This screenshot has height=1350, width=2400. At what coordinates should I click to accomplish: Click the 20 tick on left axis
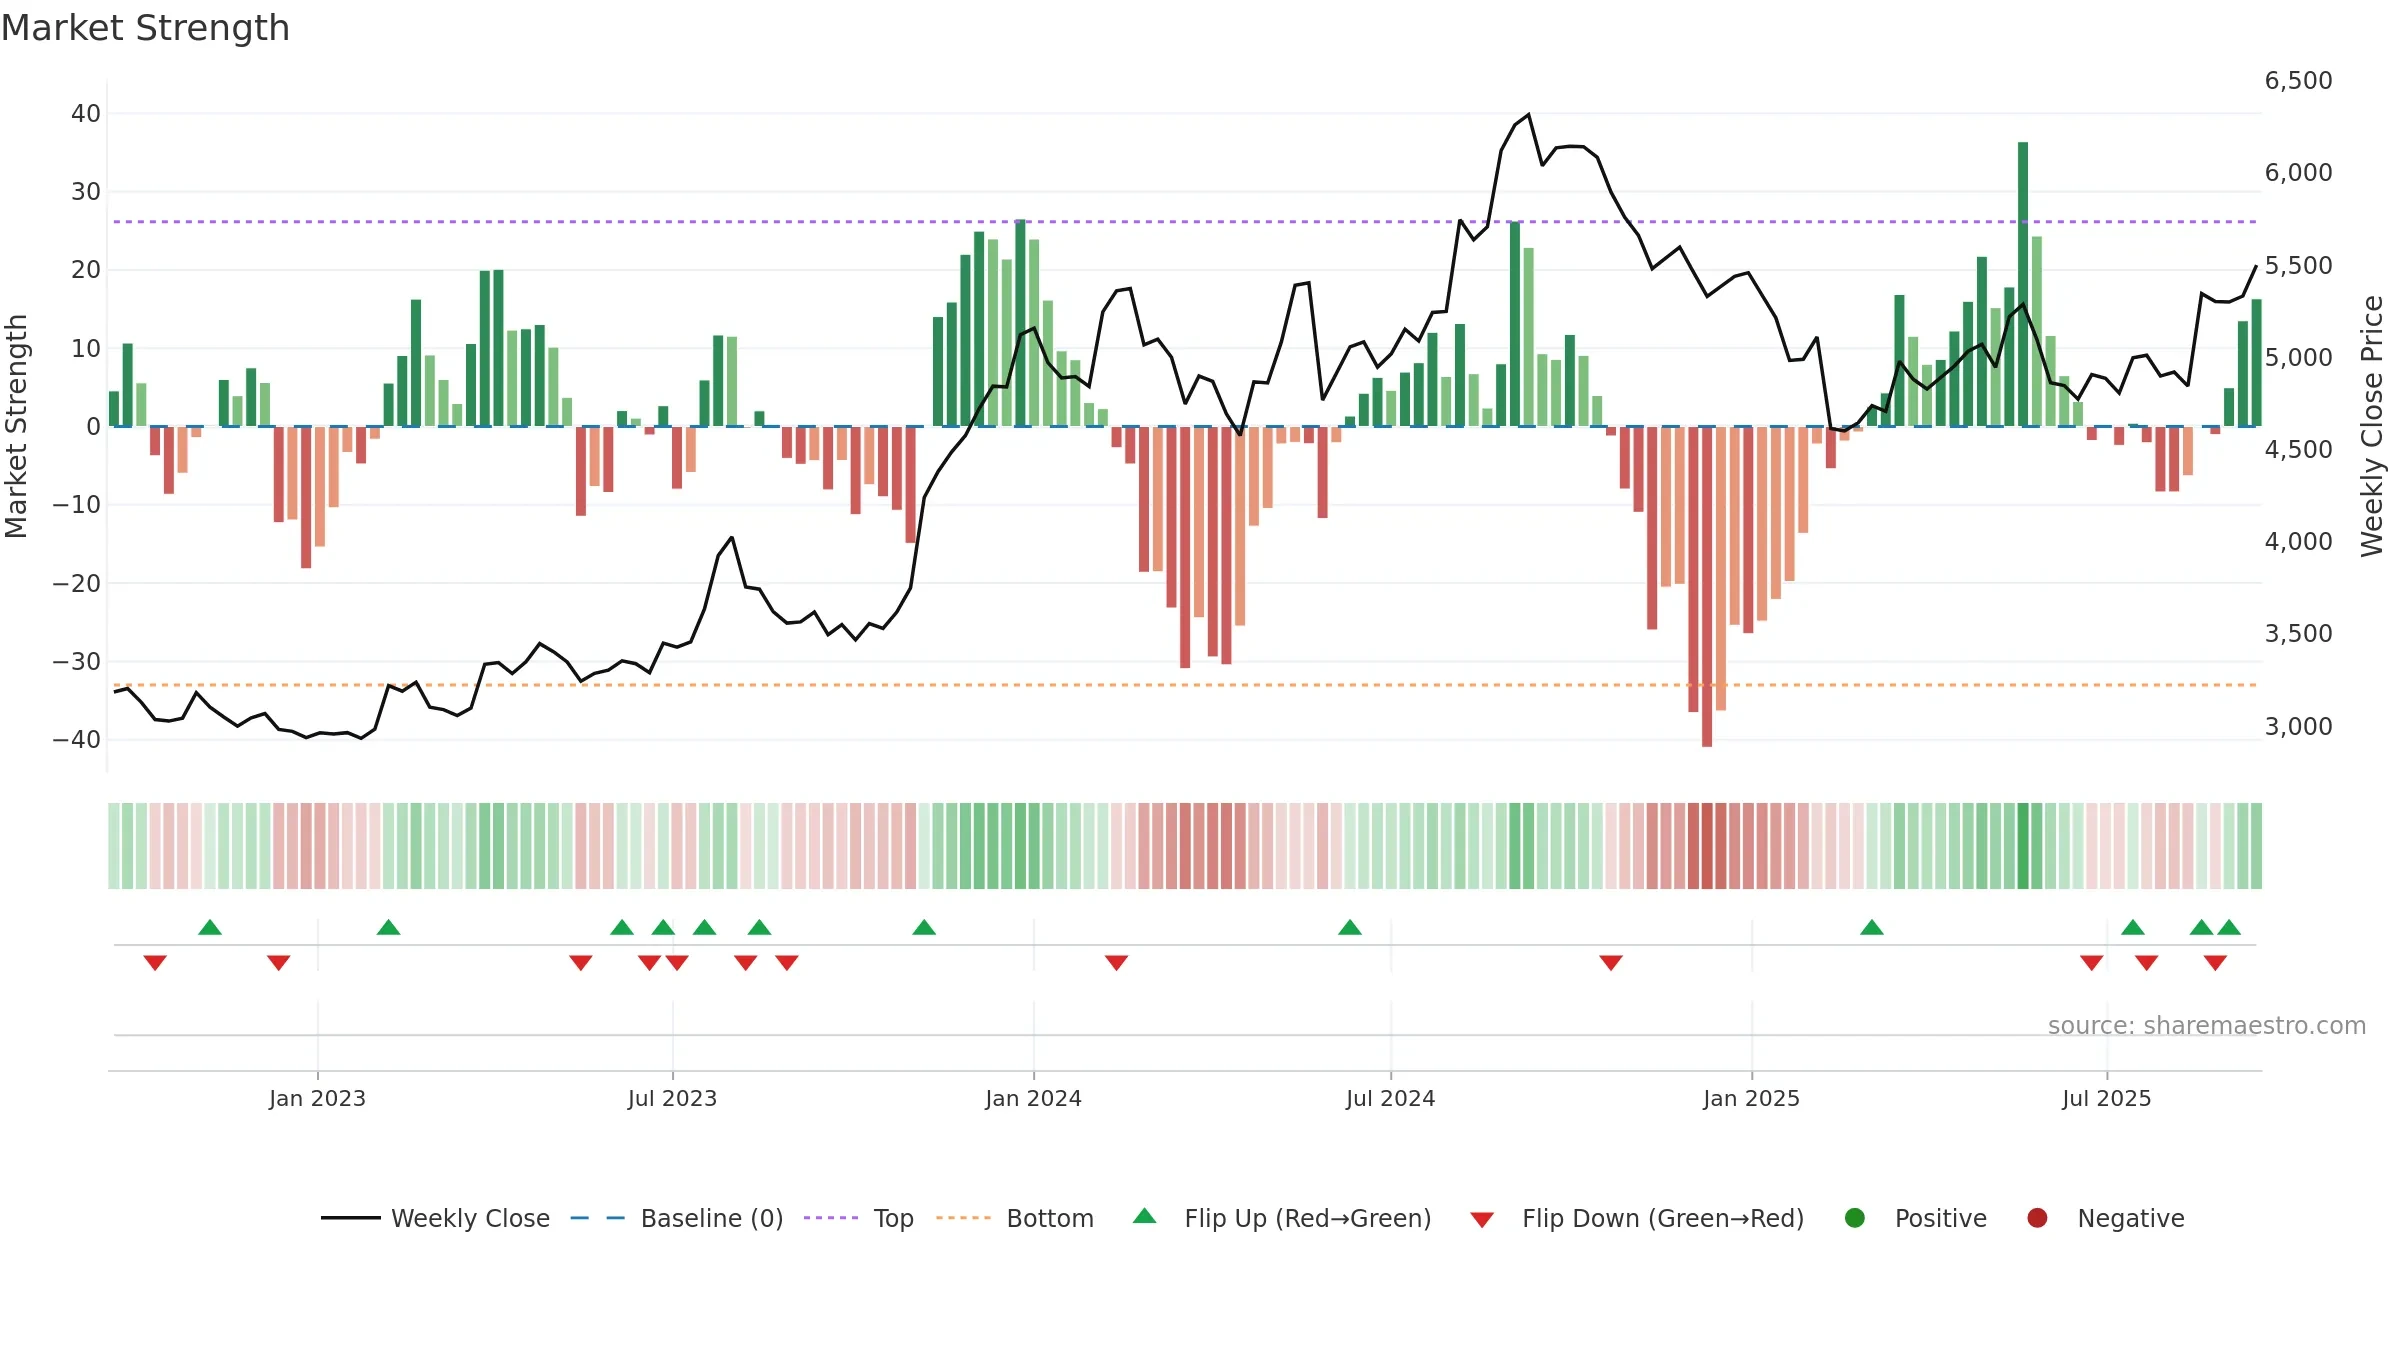(x=86, y=269)
